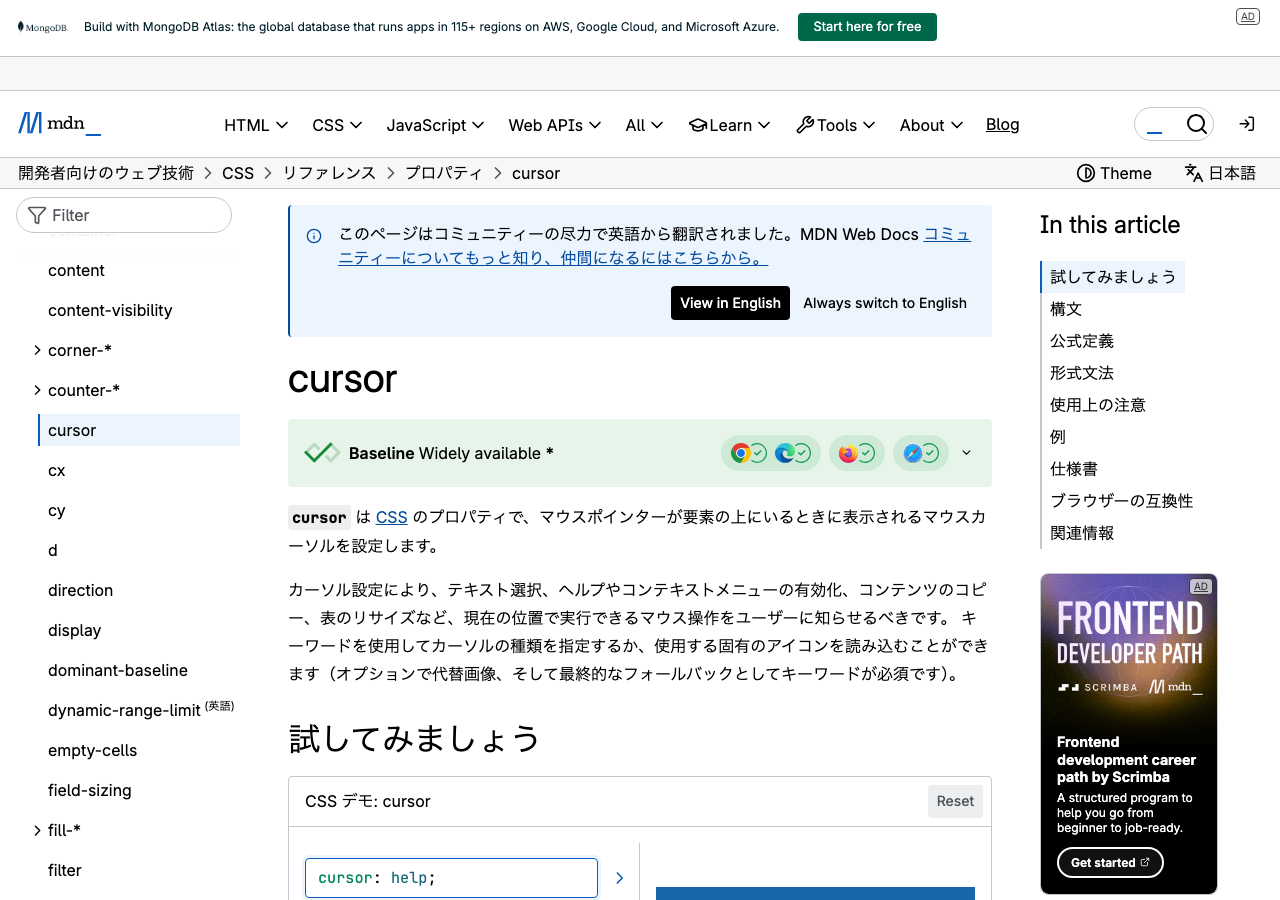Expand the Baseline availability details chevron

966,453
